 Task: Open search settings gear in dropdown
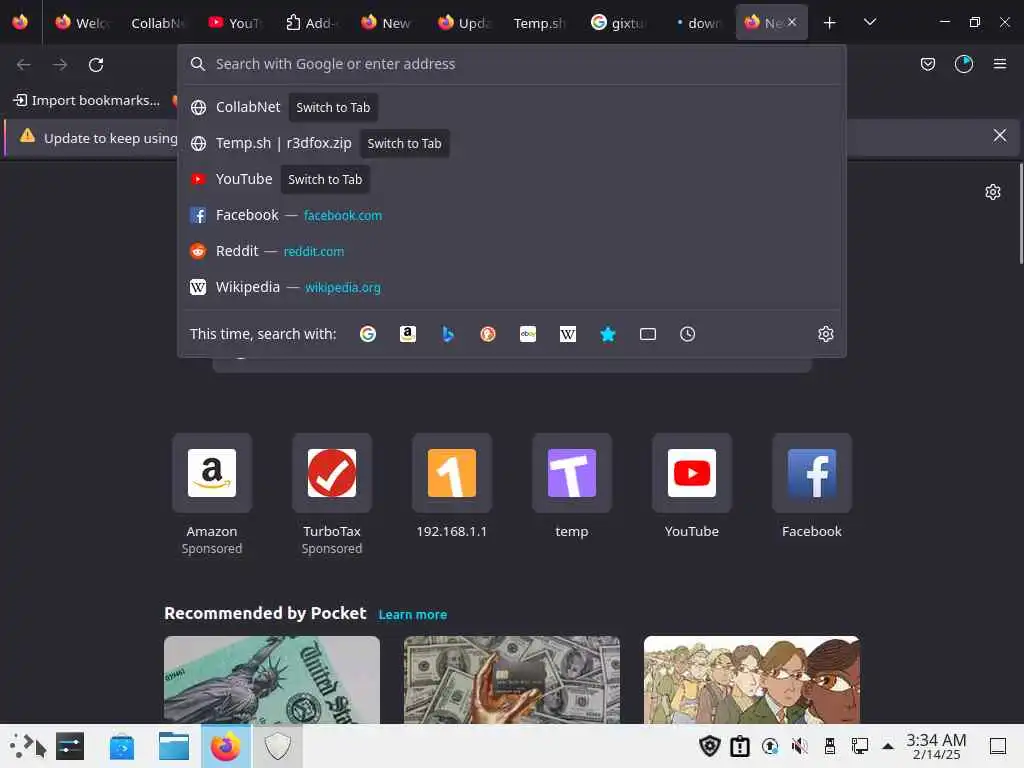(x=825, y=334)
